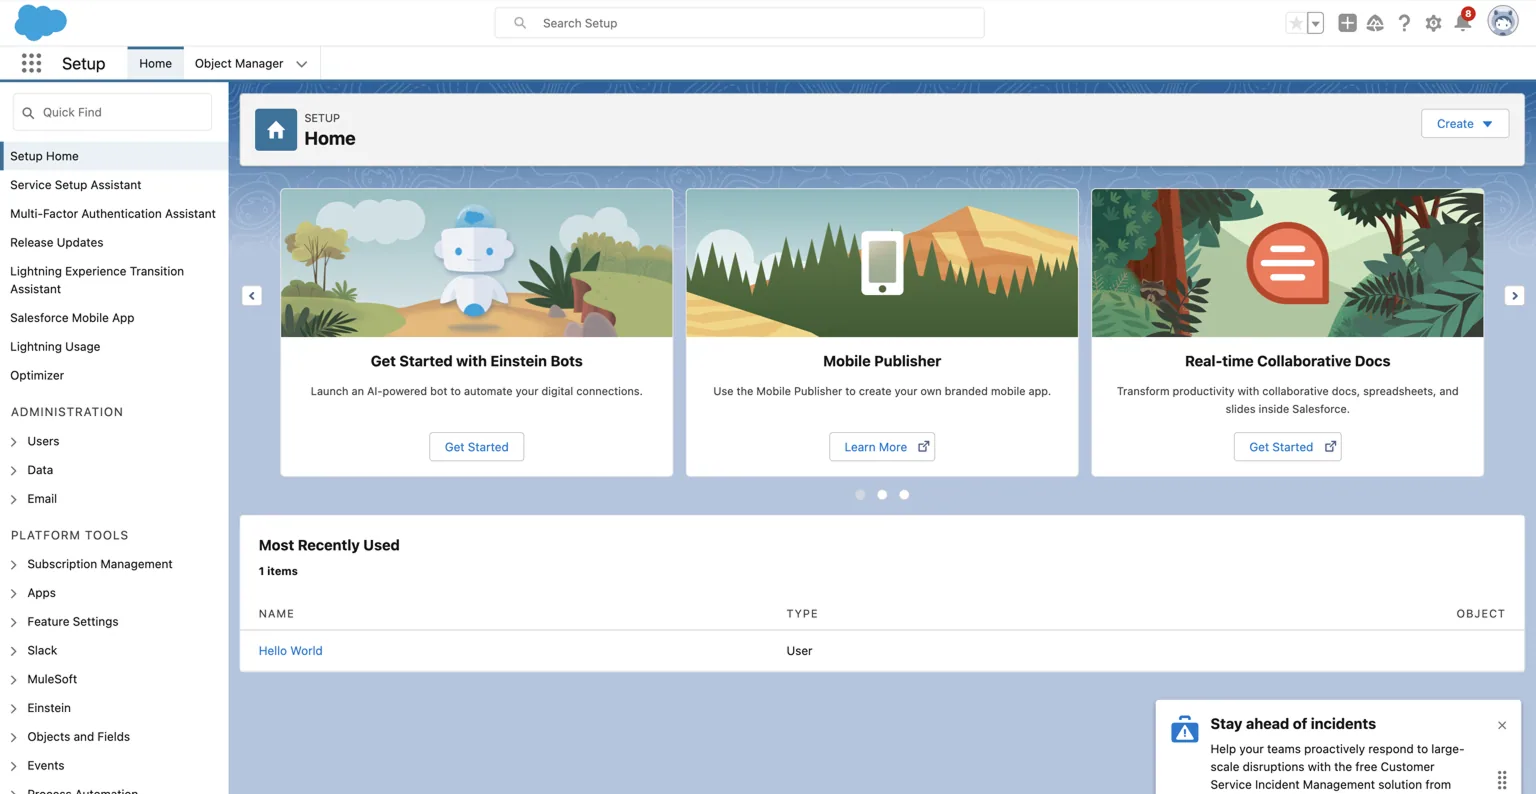Viewport: 1536px width, 794px height.
Task: Click Get Started for Einstein Bots
Action: click(x=476, y=447)
